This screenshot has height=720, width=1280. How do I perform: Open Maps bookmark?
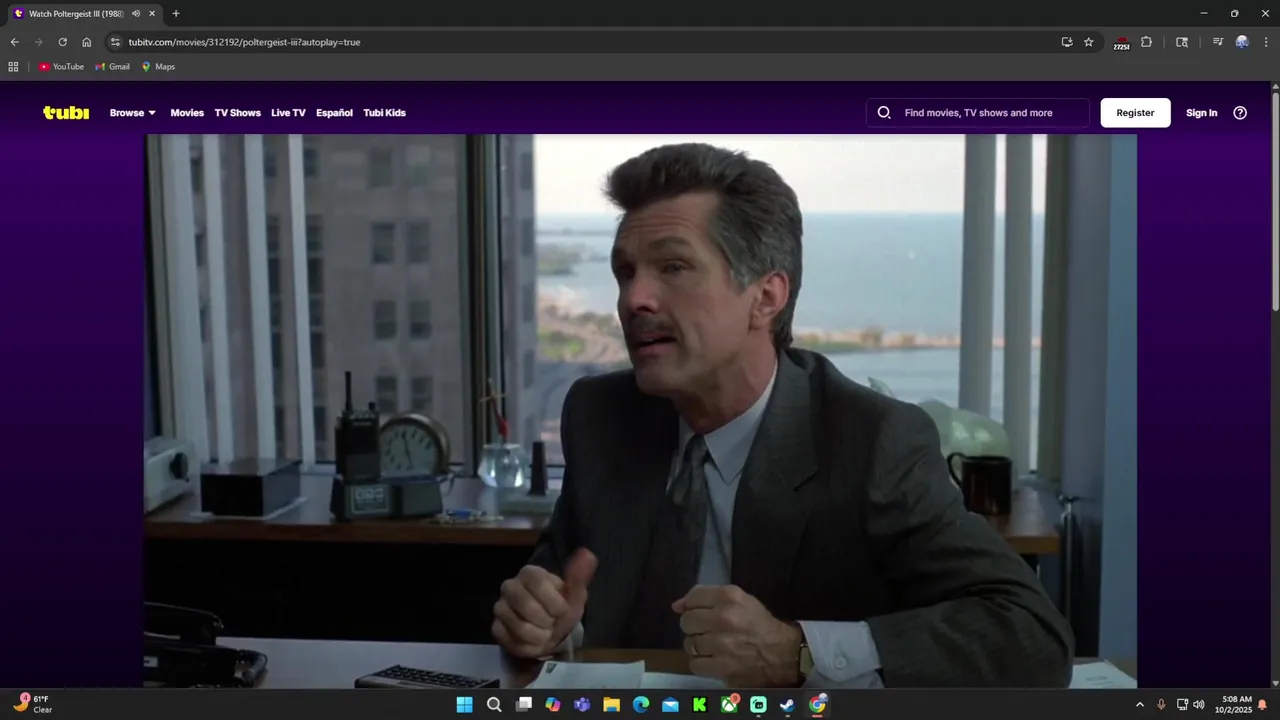click(158, 67)
